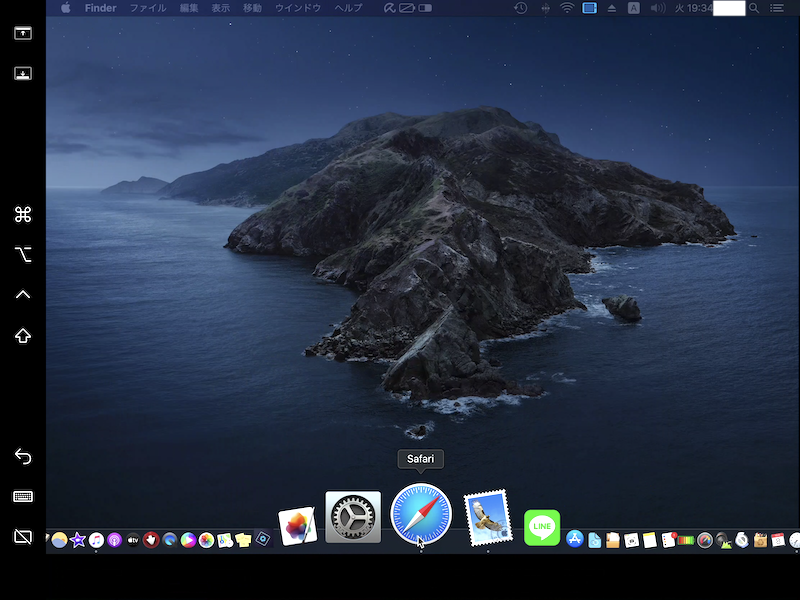Open input source A menu
This screenshot has width=800, height=600.
point(634,8)
